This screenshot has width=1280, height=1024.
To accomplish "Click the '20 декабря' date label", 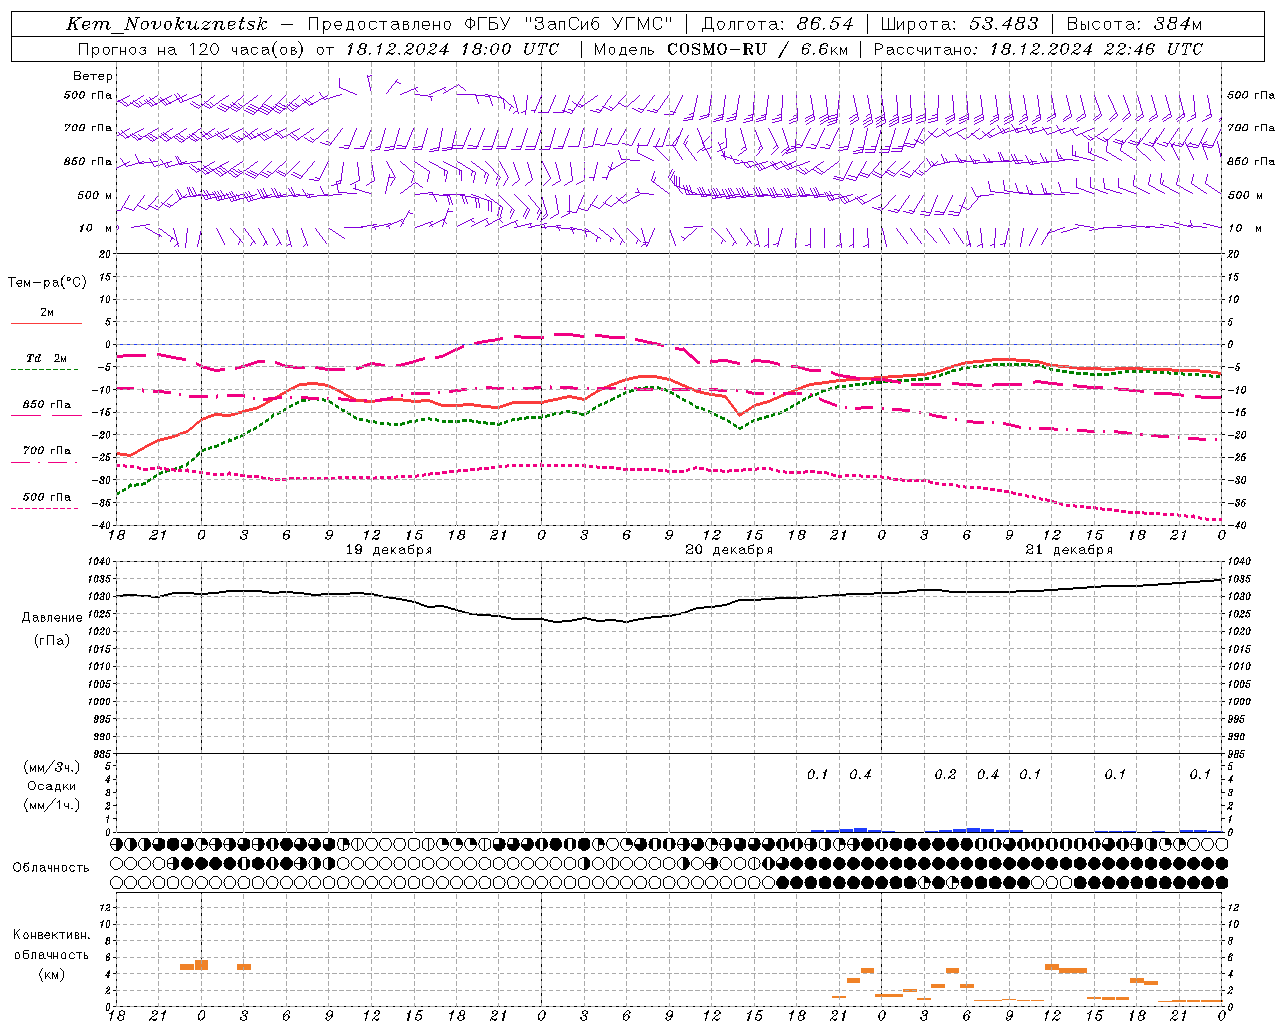I will click(729, 550).
